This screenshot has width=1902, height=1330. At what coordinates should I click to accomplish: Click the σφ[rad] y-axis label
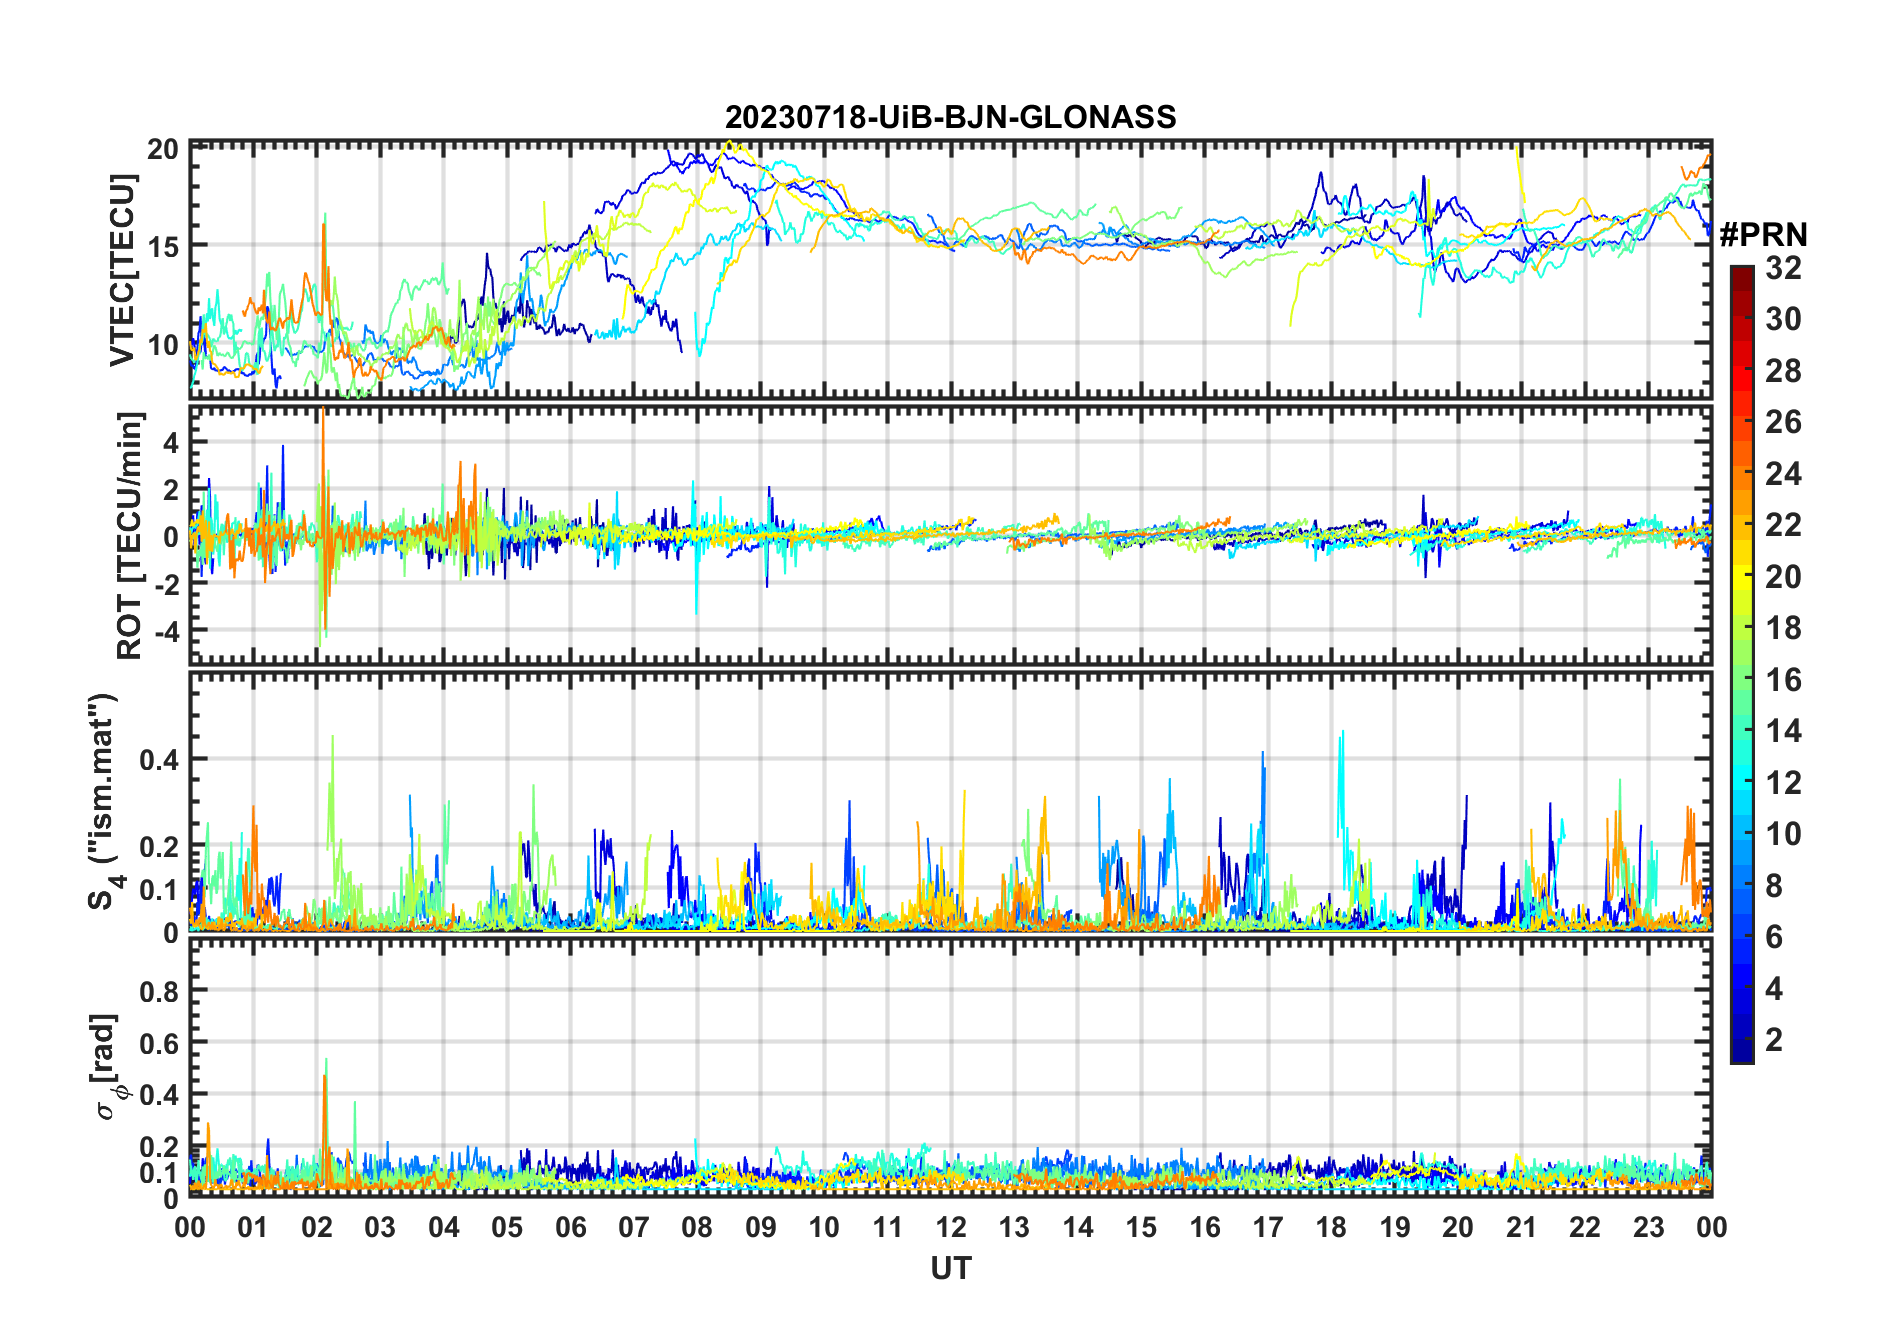click(x=110, y=1067)
